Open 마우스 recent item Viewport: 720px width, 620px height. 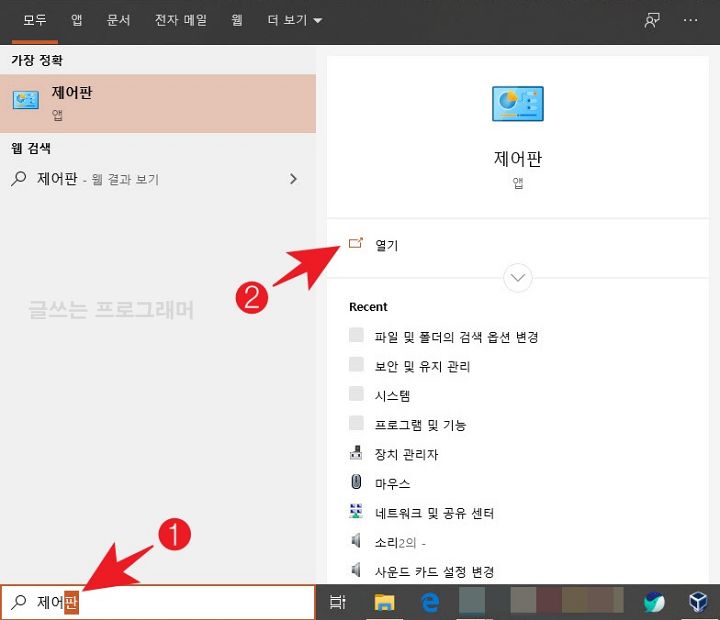[x=392, y=484]
